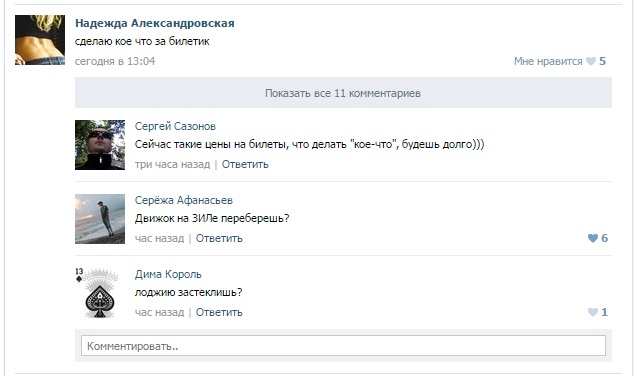This screenshot has width=638, height=376.
Task: Open Сергей Сазонов name link
Action: (175, 126)
